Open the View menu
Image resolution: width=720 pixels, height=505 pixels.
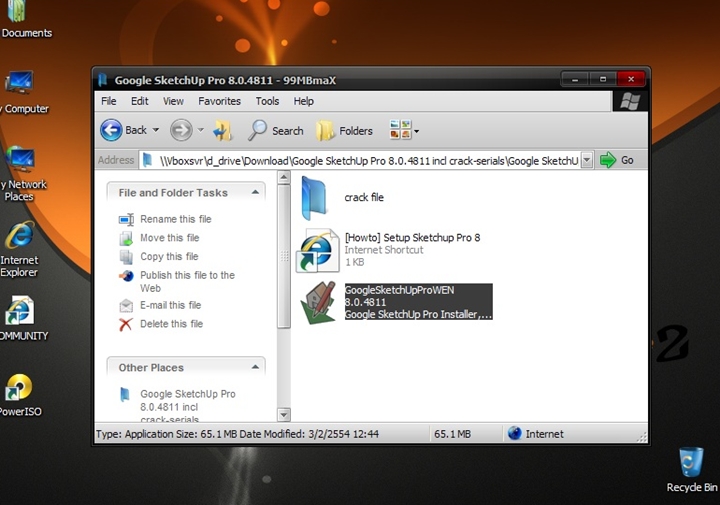click(x=173, y=101)
